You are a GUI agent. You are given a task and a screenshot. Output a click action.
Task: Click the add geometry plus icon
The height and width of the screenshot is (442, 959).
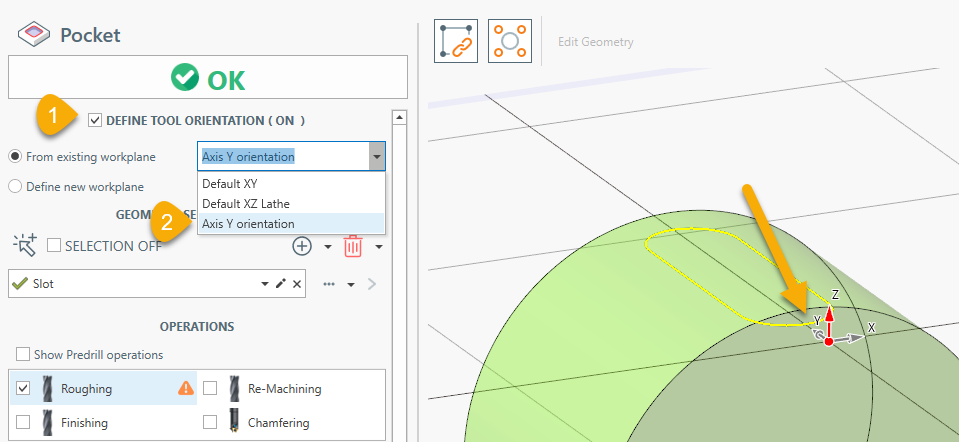point(302,245)
